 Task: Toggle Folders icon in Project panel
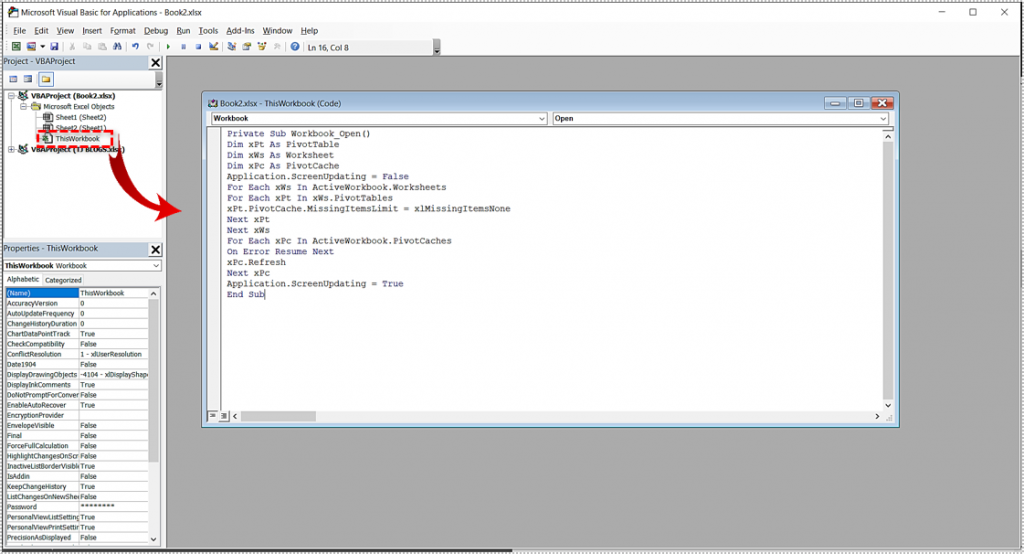click(x=46, y=79)
